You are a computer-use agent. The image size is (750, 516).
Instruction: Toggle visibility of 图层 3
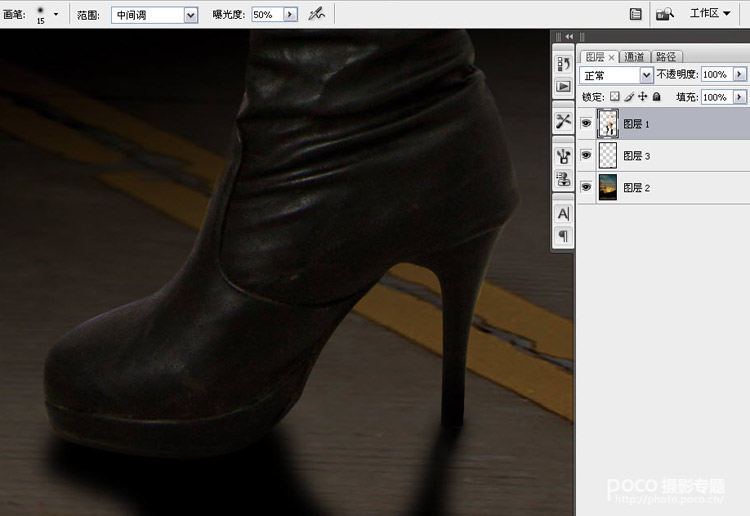click(586, 156)
